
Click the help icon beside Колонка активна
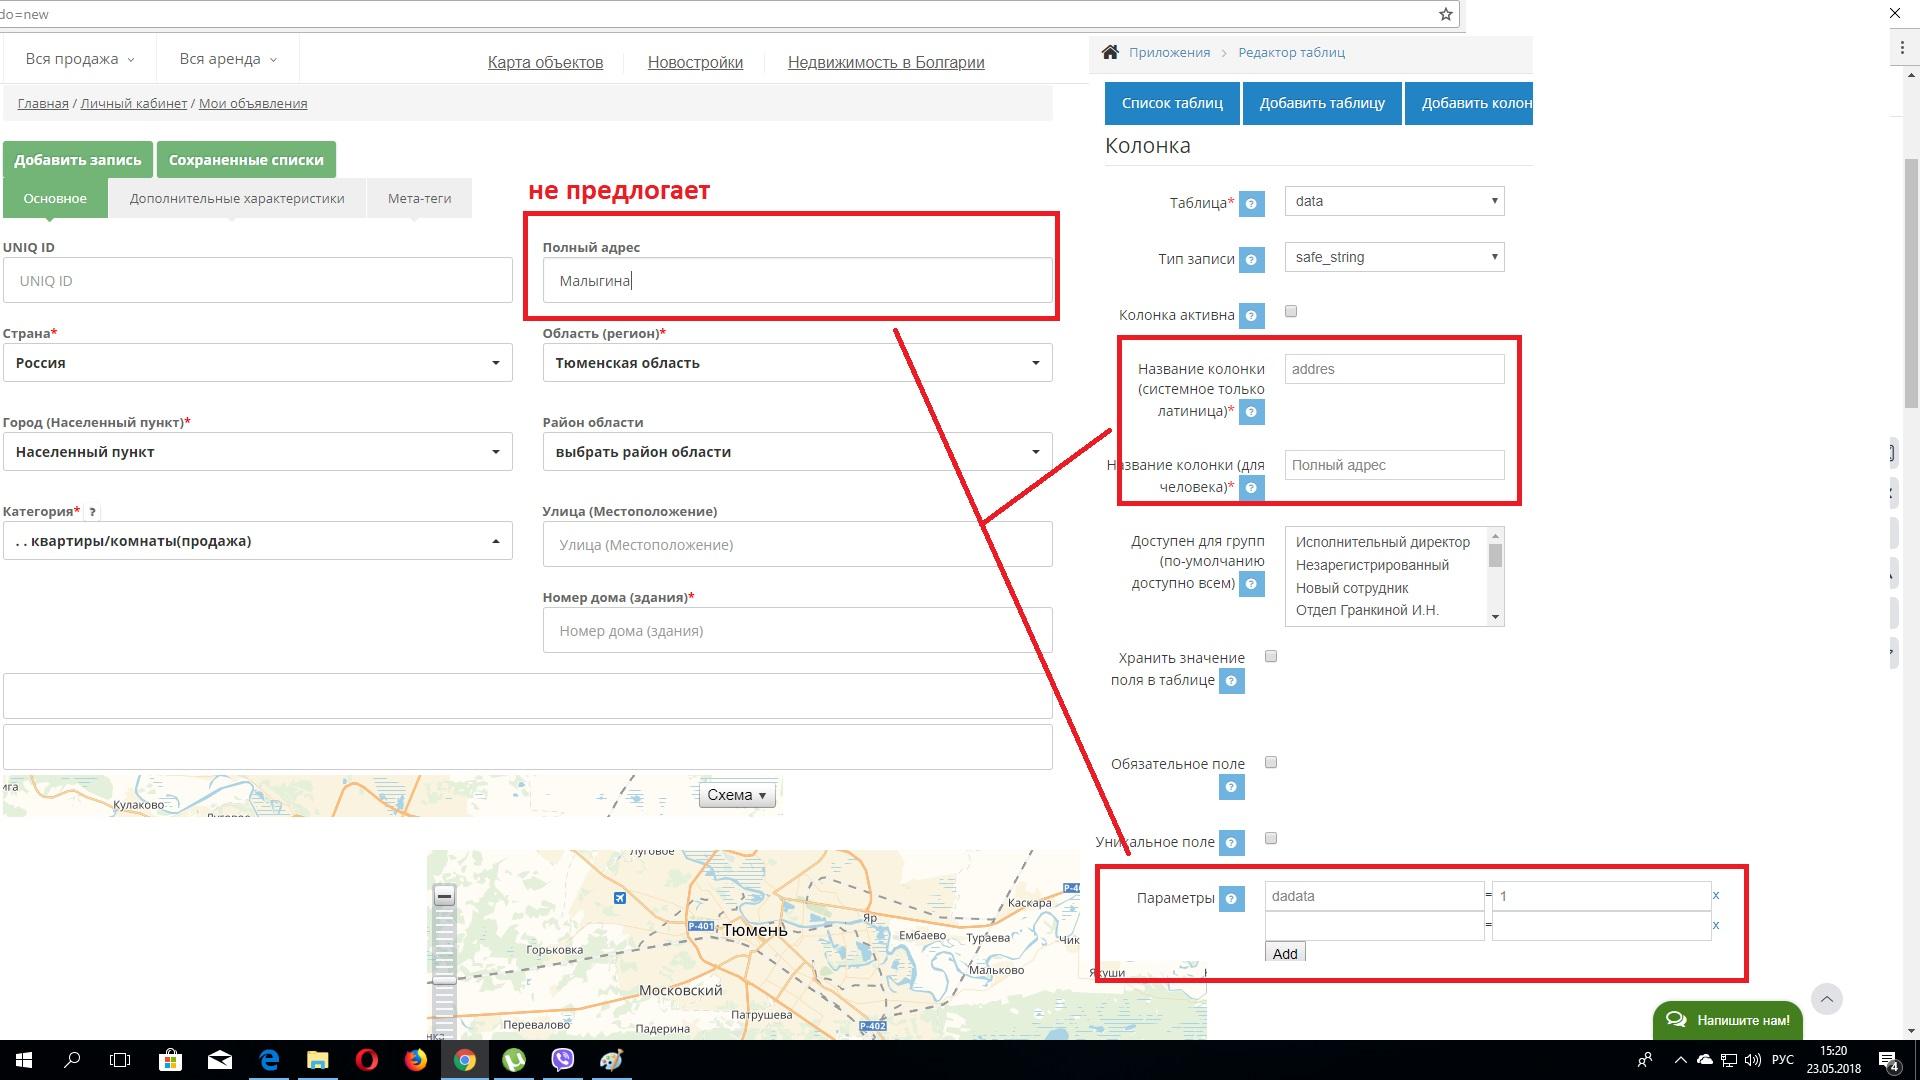pos(1251,315)
